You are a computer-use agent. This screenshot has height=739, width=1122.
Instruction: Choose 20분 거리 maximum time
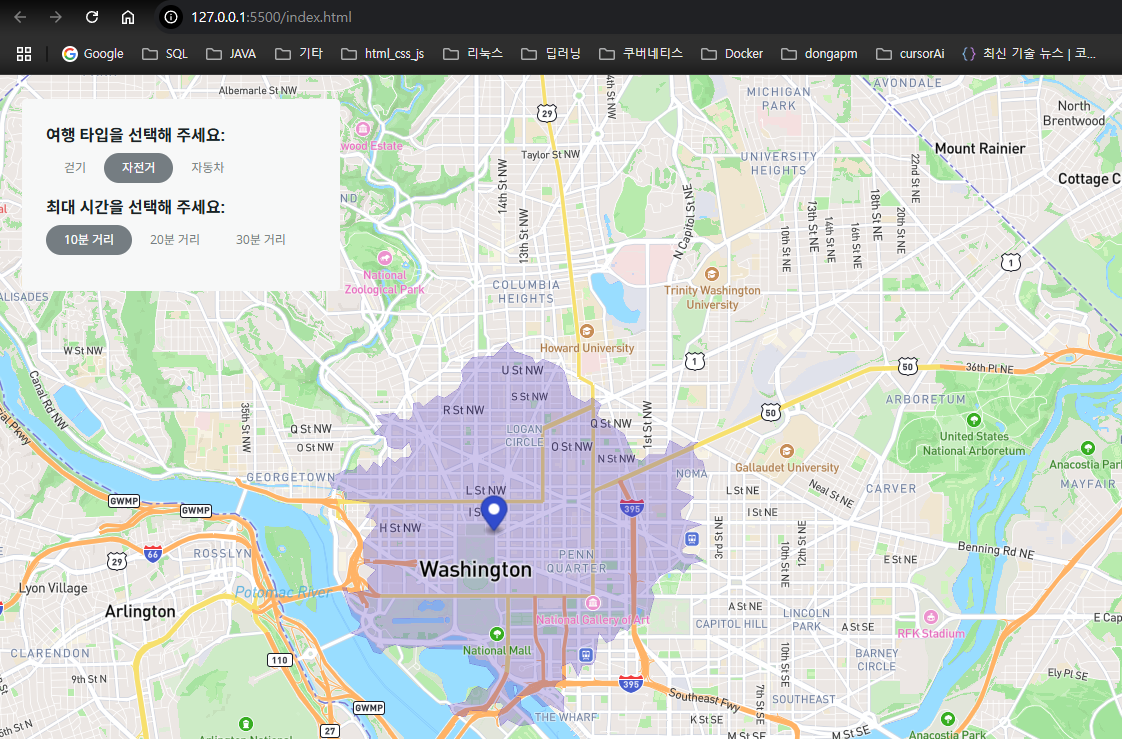175,240
